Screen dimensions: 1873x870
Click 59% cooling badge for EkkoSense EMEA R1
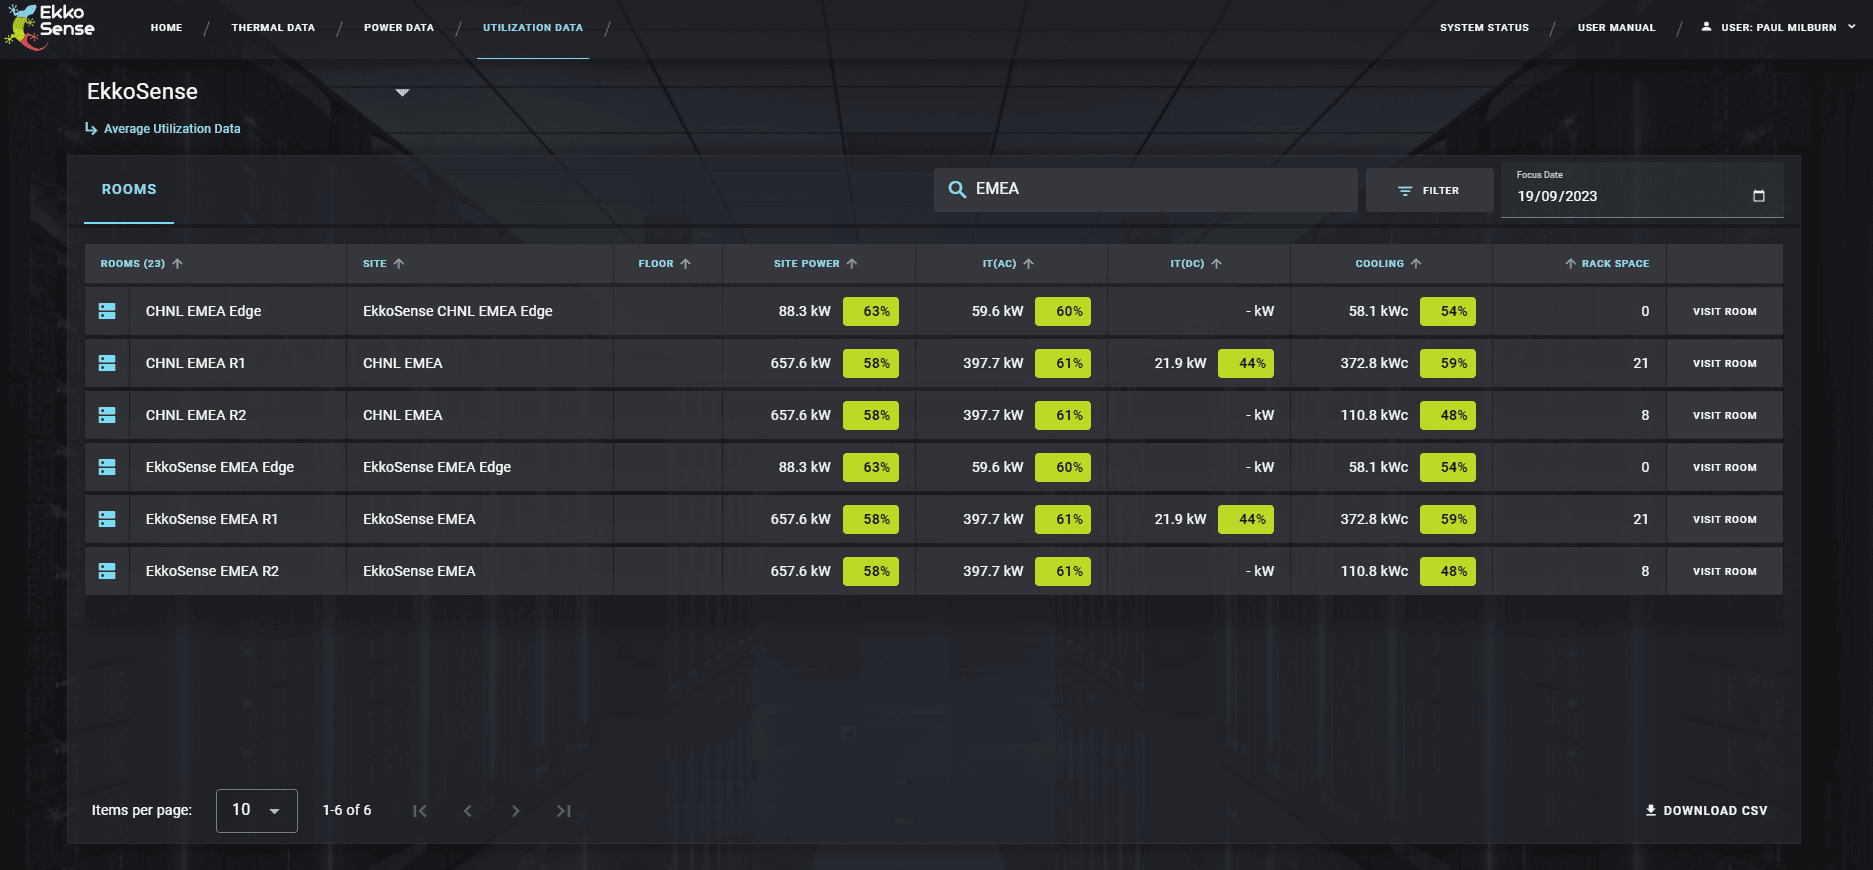pos(1447,519)
